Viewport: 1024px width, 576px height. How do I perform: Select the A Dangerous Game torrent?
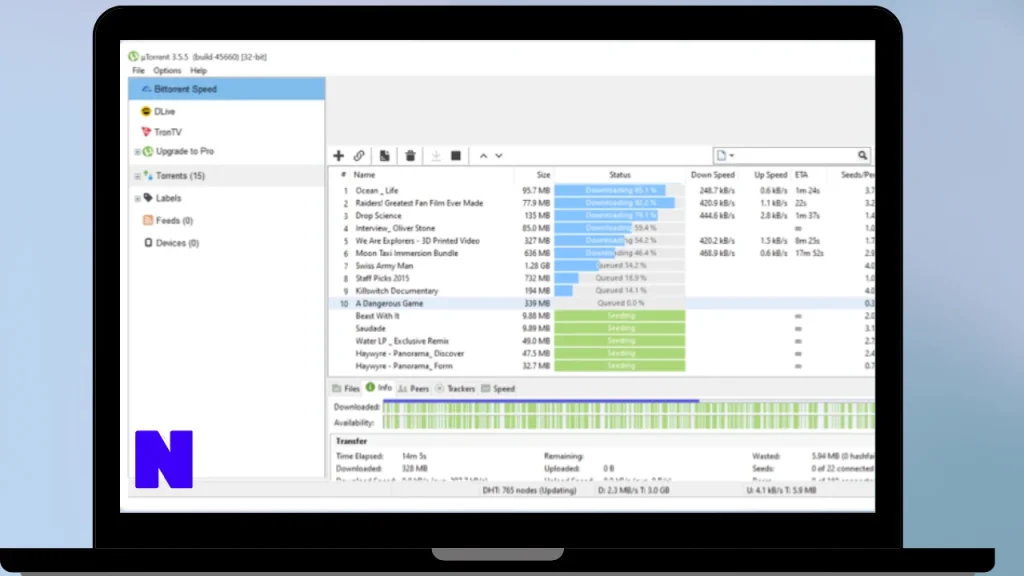[389, 304]
